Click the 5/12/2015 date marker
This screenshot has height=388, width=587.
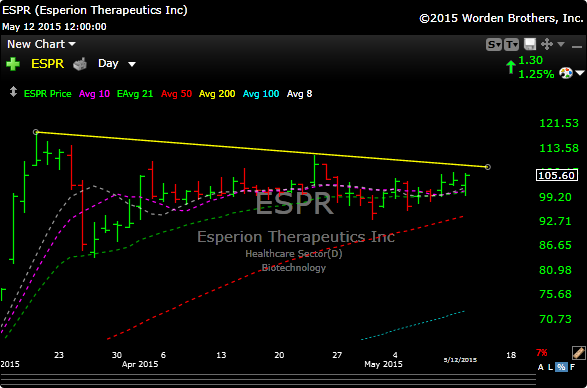[460, 360]
